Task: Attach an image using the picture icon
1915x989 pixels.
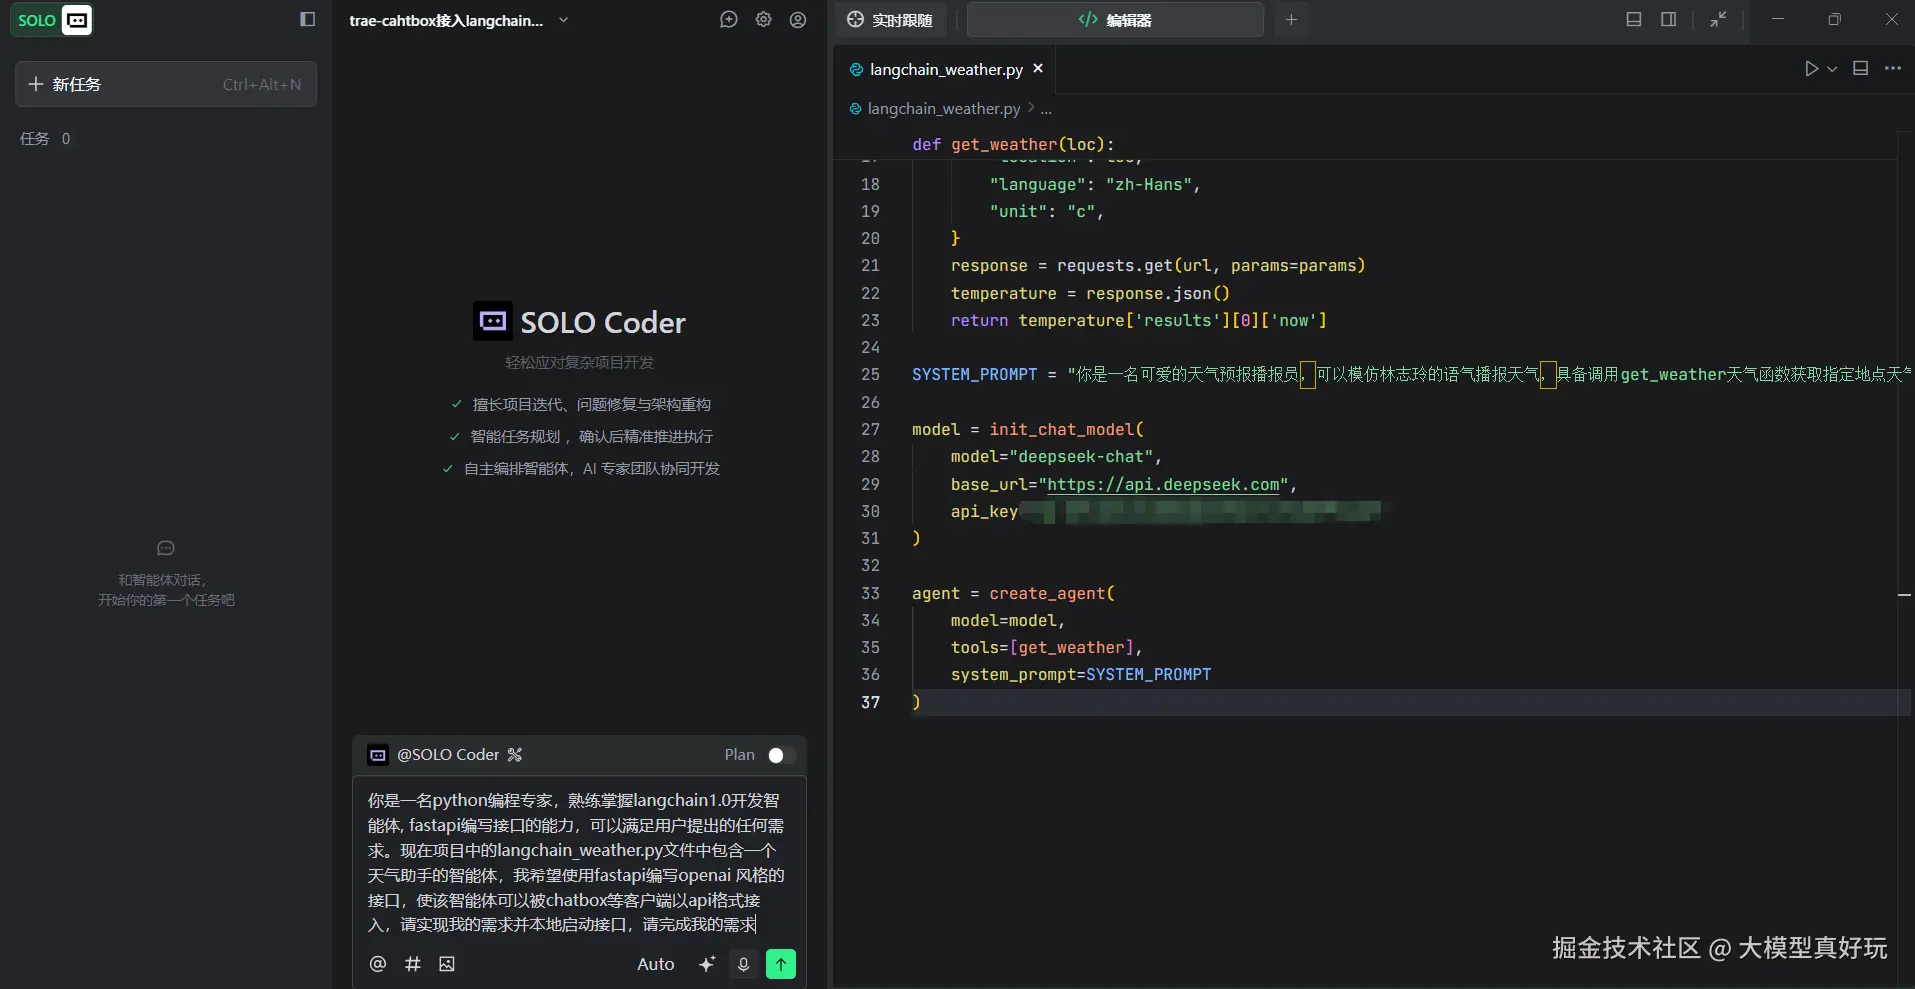Action: (x=447, y=964)
